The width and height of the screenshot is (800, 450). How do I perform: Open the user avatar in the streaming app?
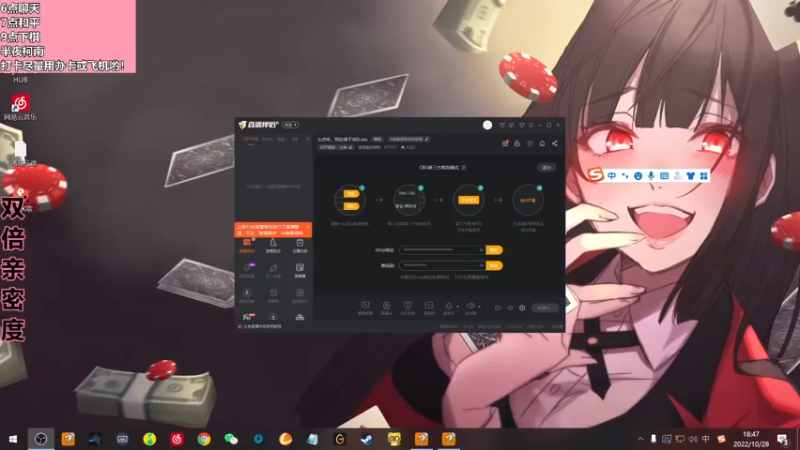[x=487, y=125]
